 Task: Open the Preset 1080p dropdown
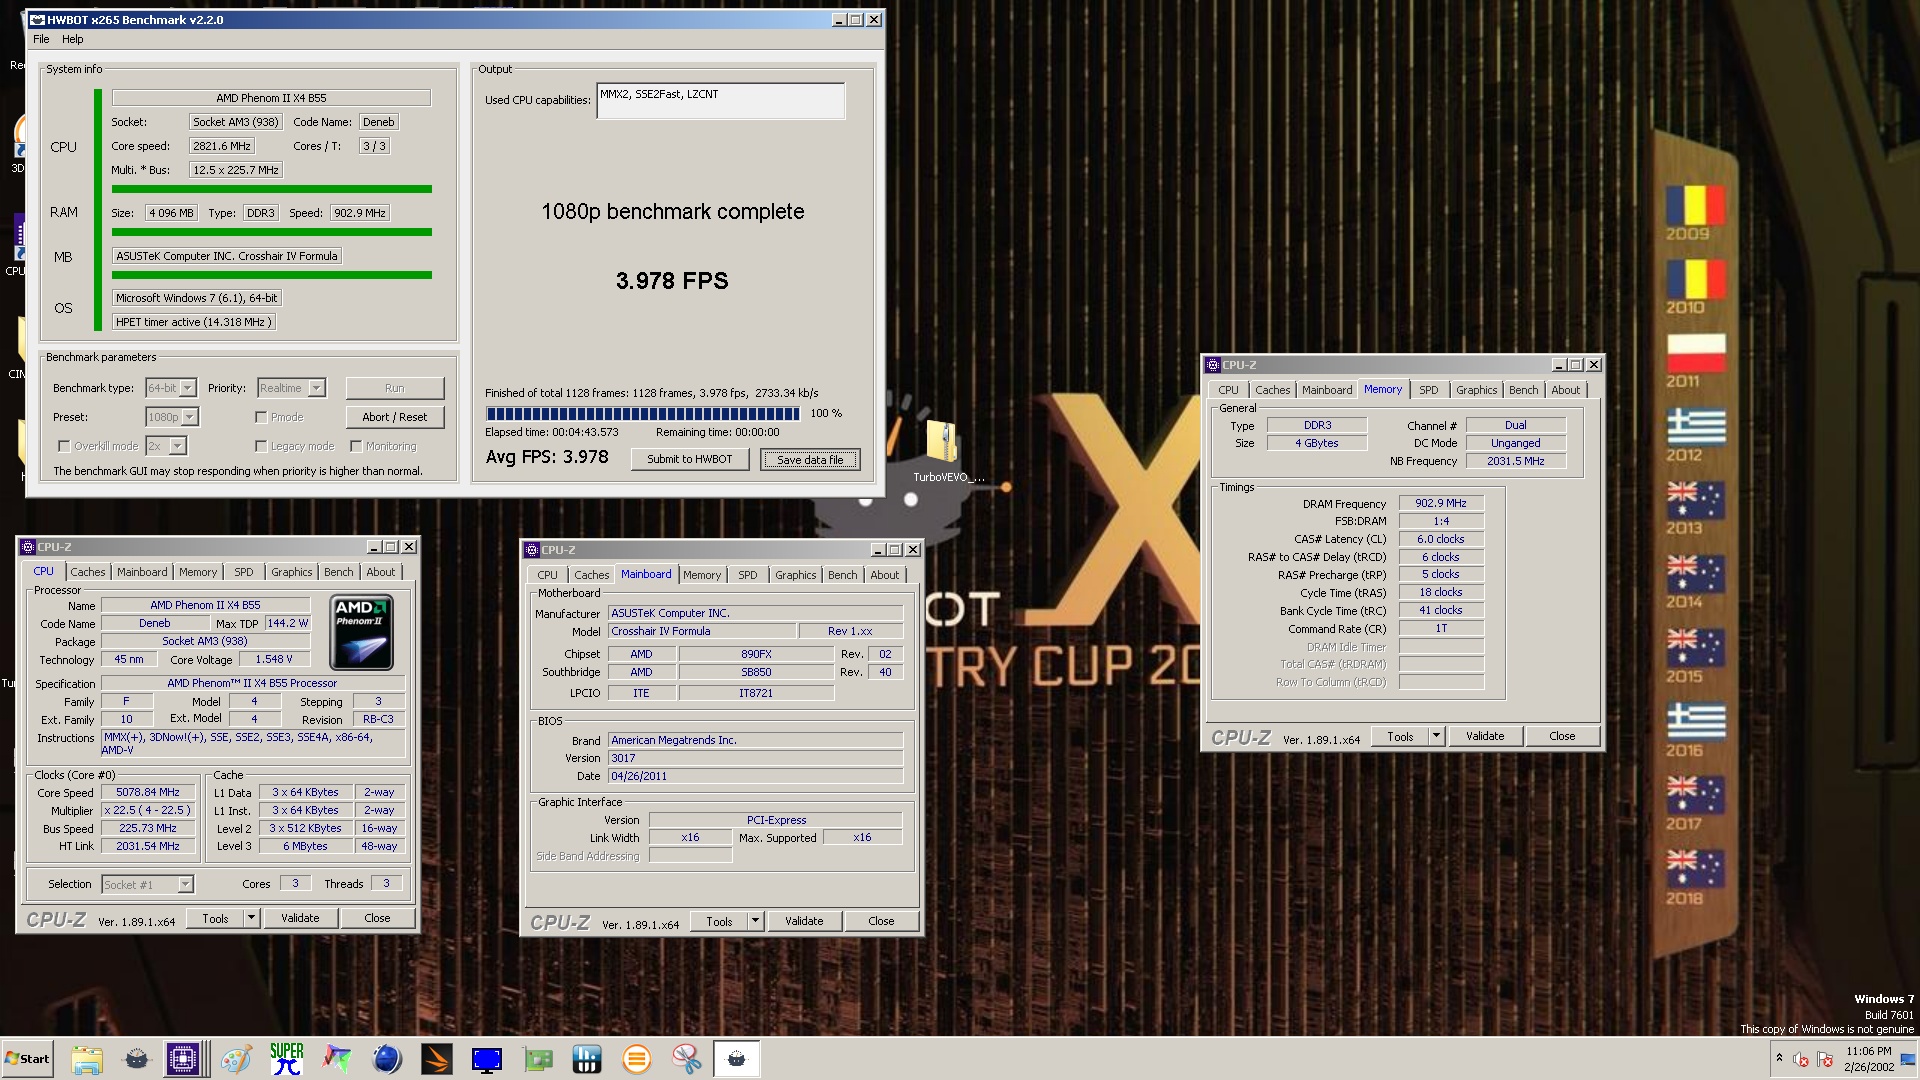(x=172, y=417)
